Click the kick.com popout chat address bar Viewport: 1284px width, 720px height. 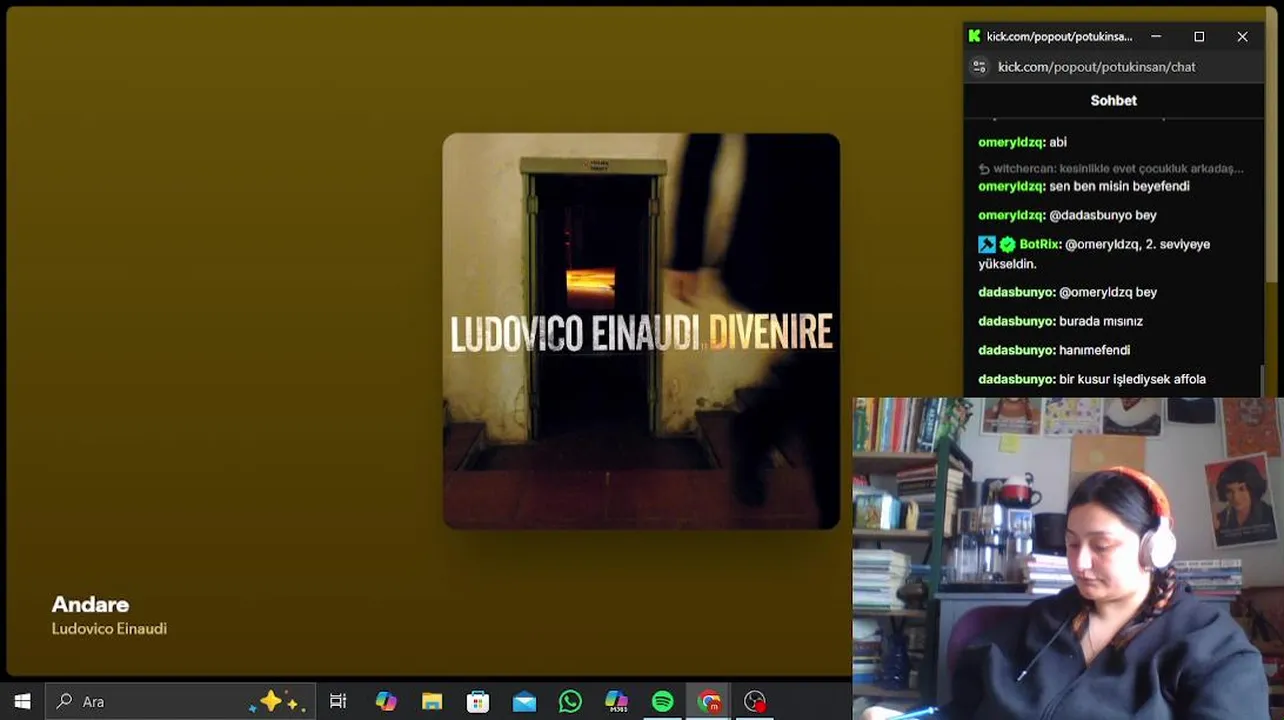(1097, 67)
